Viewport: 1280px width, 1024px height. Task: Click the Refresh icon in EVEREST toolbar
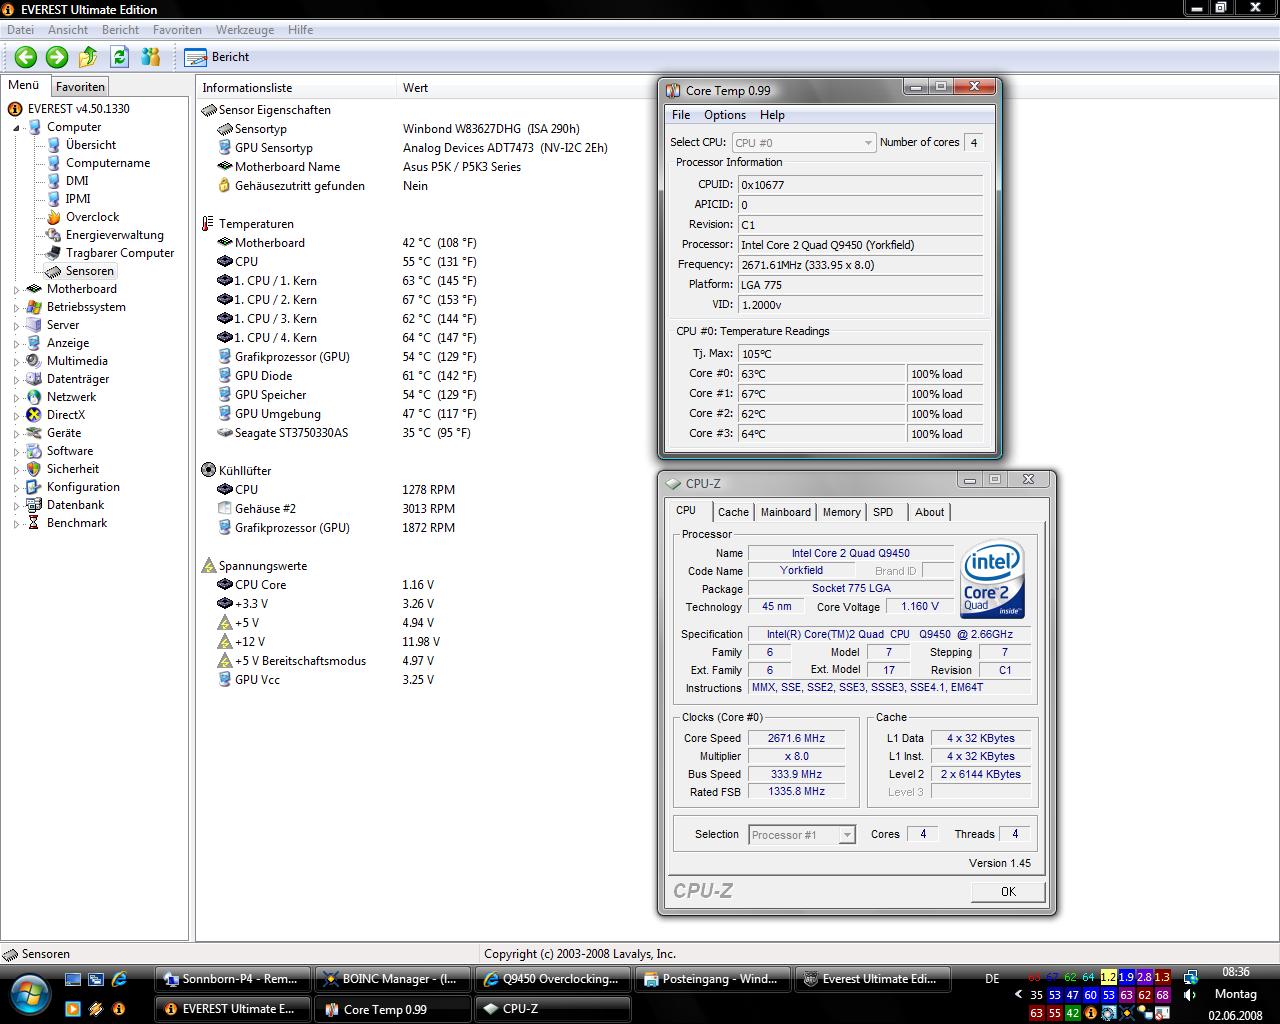click(x=120, y=57)
